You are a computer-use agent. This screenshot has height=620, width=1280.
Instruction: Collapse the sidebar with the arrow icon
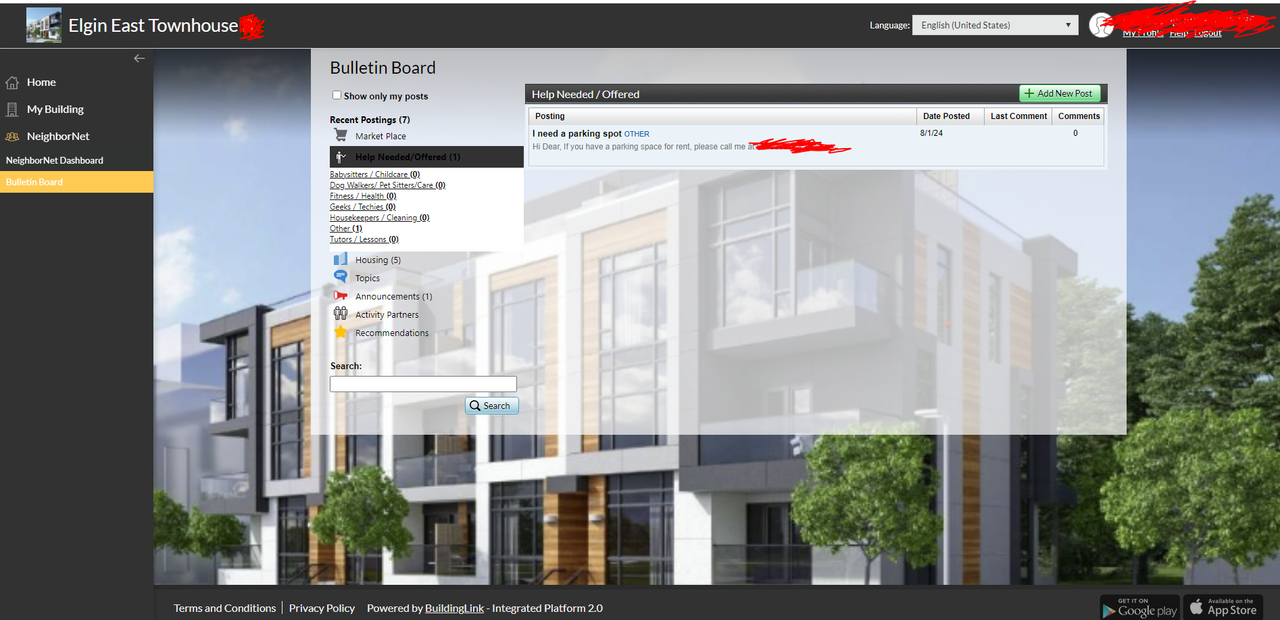tap(139, 58)
